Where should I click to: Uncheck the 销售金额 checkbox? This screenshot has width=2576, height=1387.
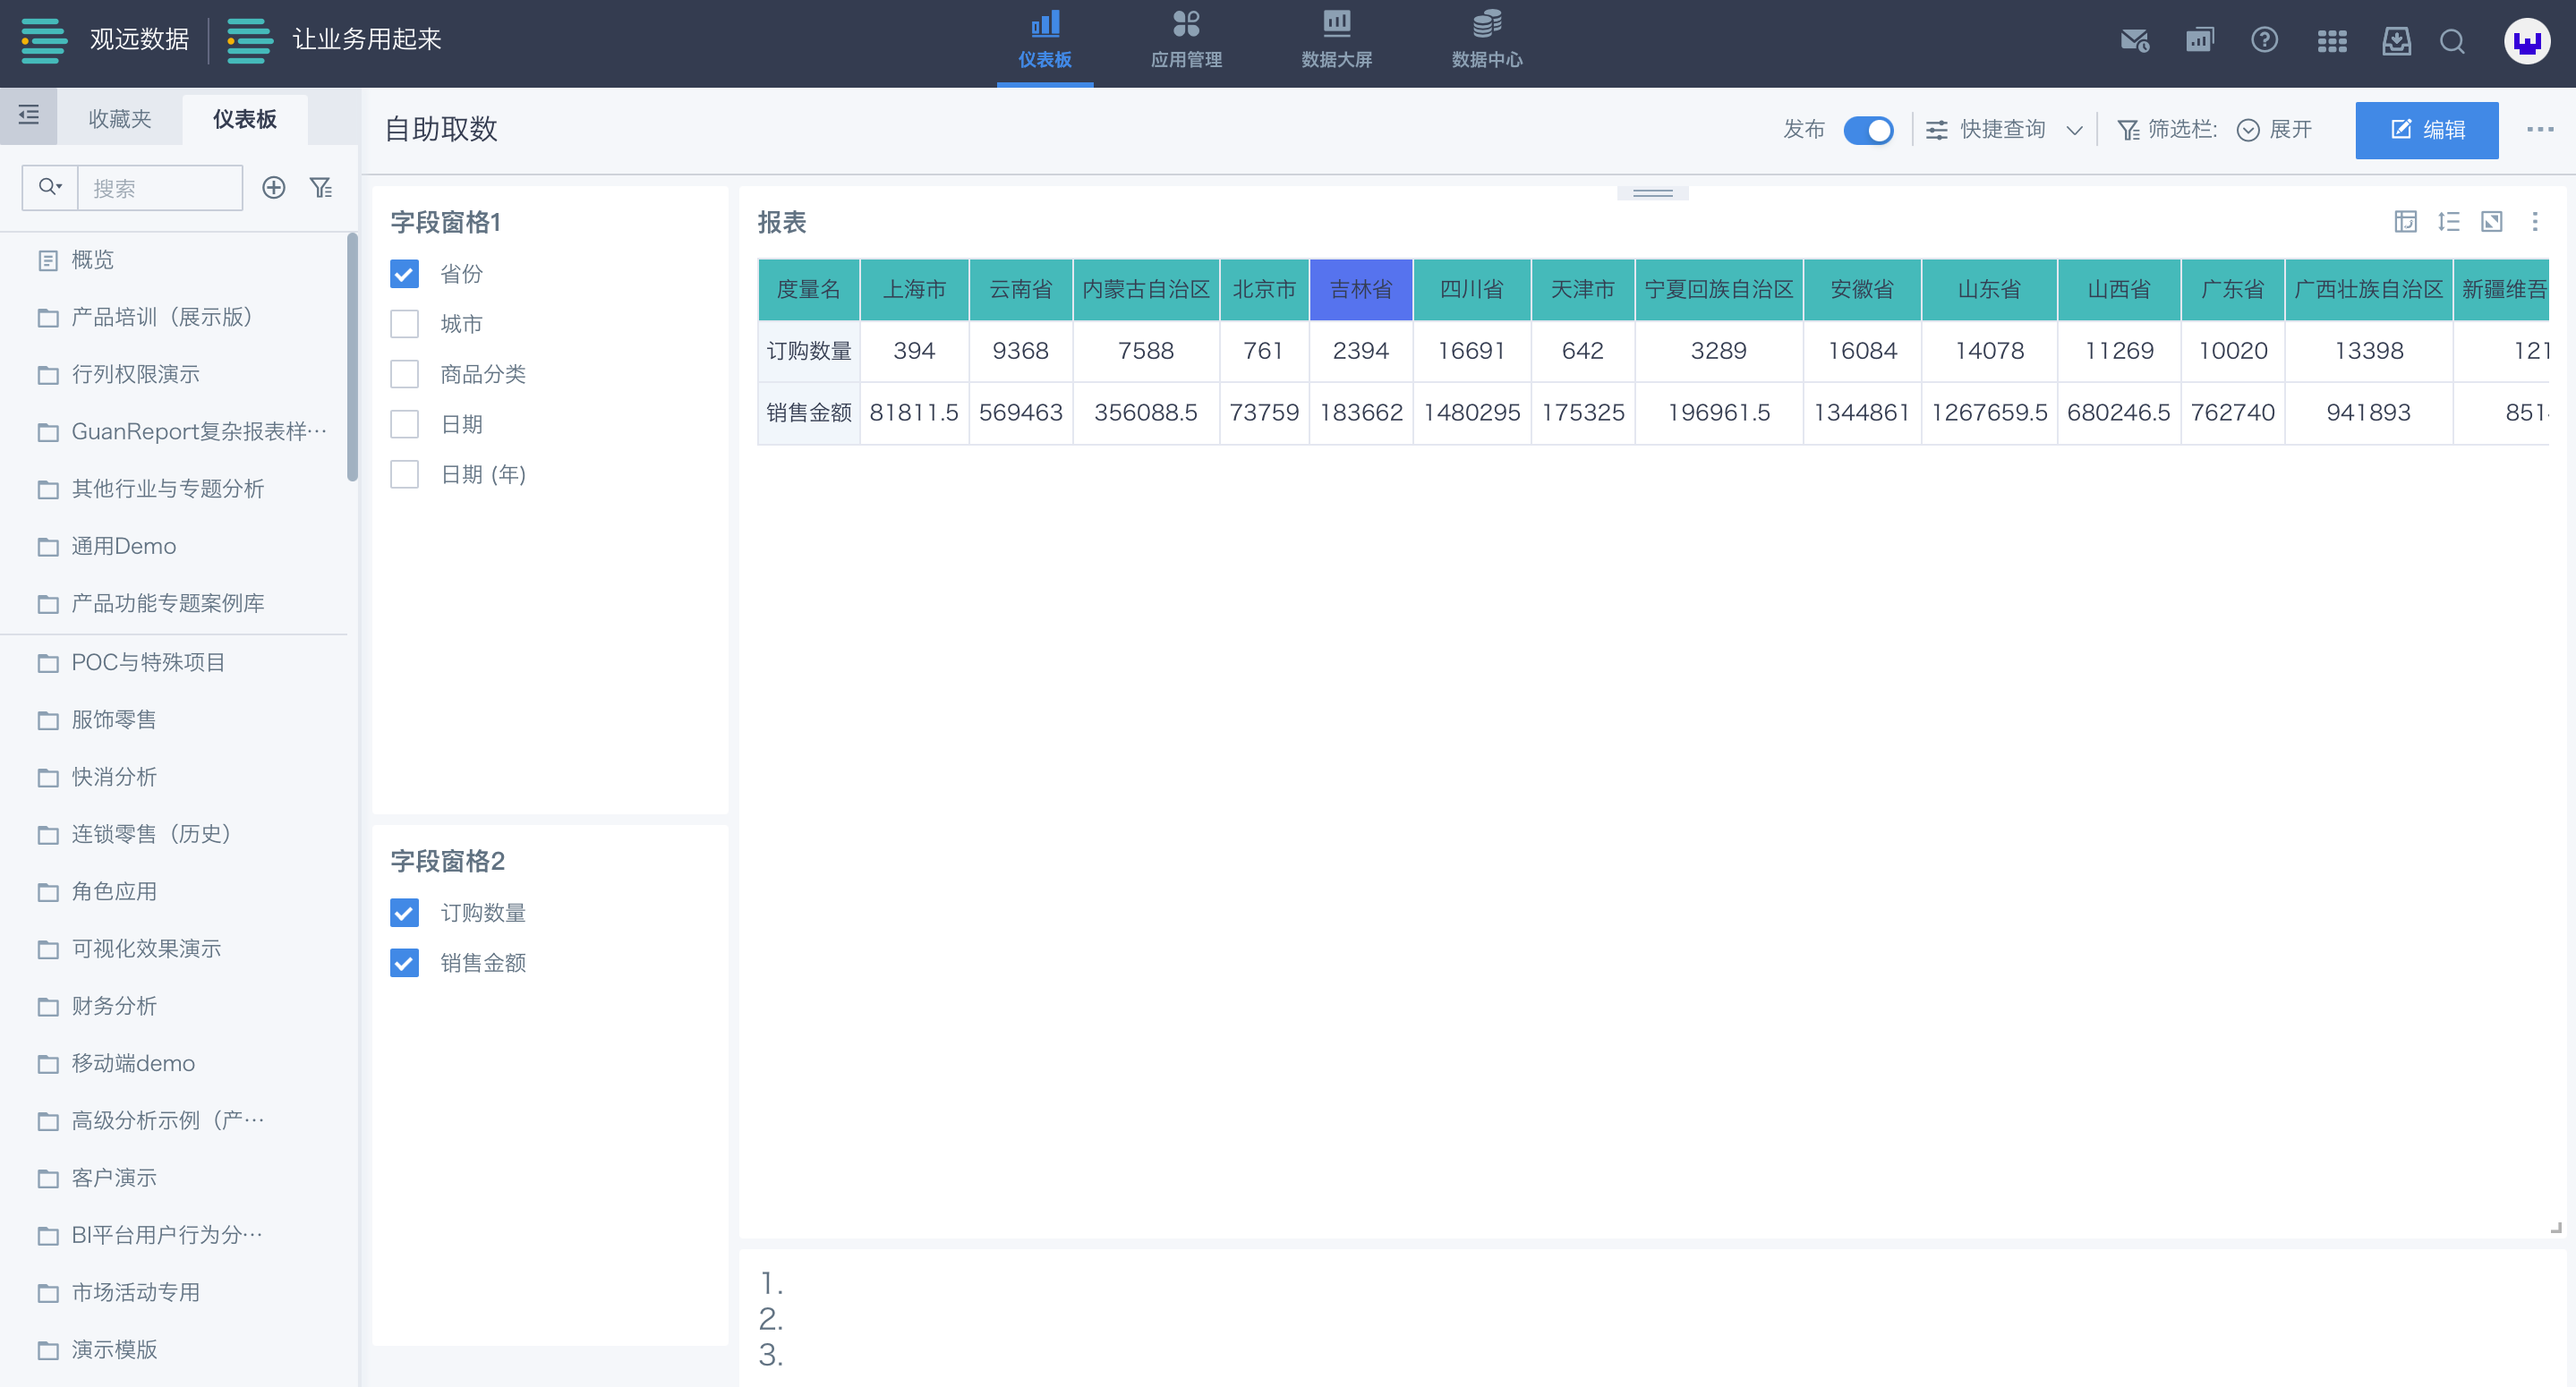coord(404,963)
